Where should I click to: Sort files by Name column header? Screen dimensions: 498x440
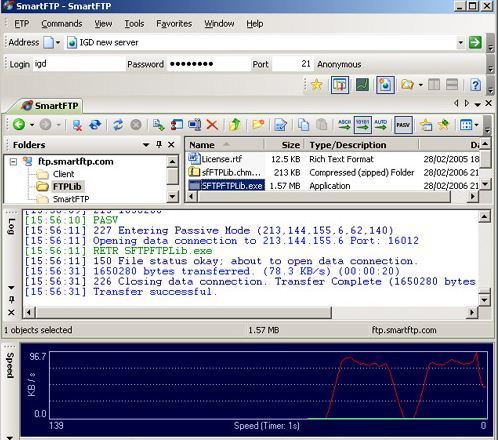coord(225,145)
